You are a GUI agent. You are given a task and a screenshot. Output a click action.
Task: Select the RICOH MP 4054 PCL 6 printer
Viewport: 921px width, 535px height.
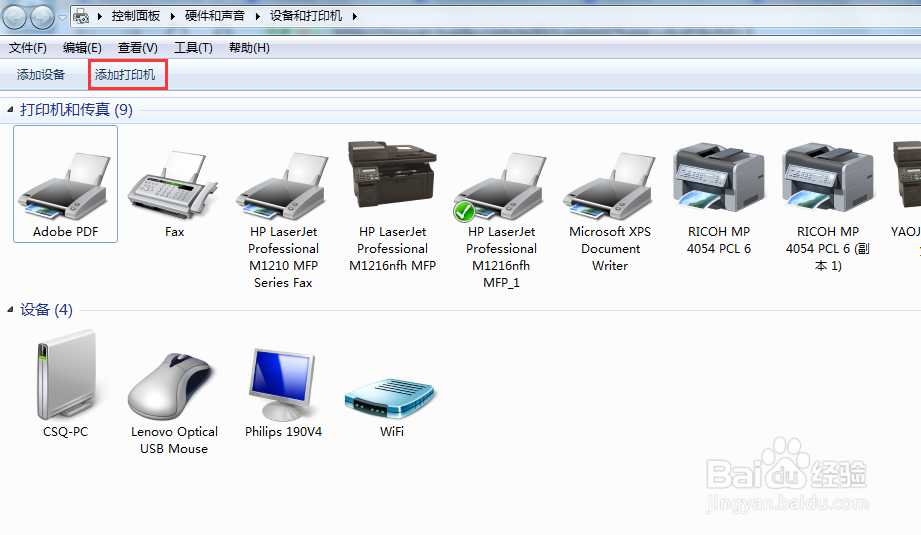719,177
